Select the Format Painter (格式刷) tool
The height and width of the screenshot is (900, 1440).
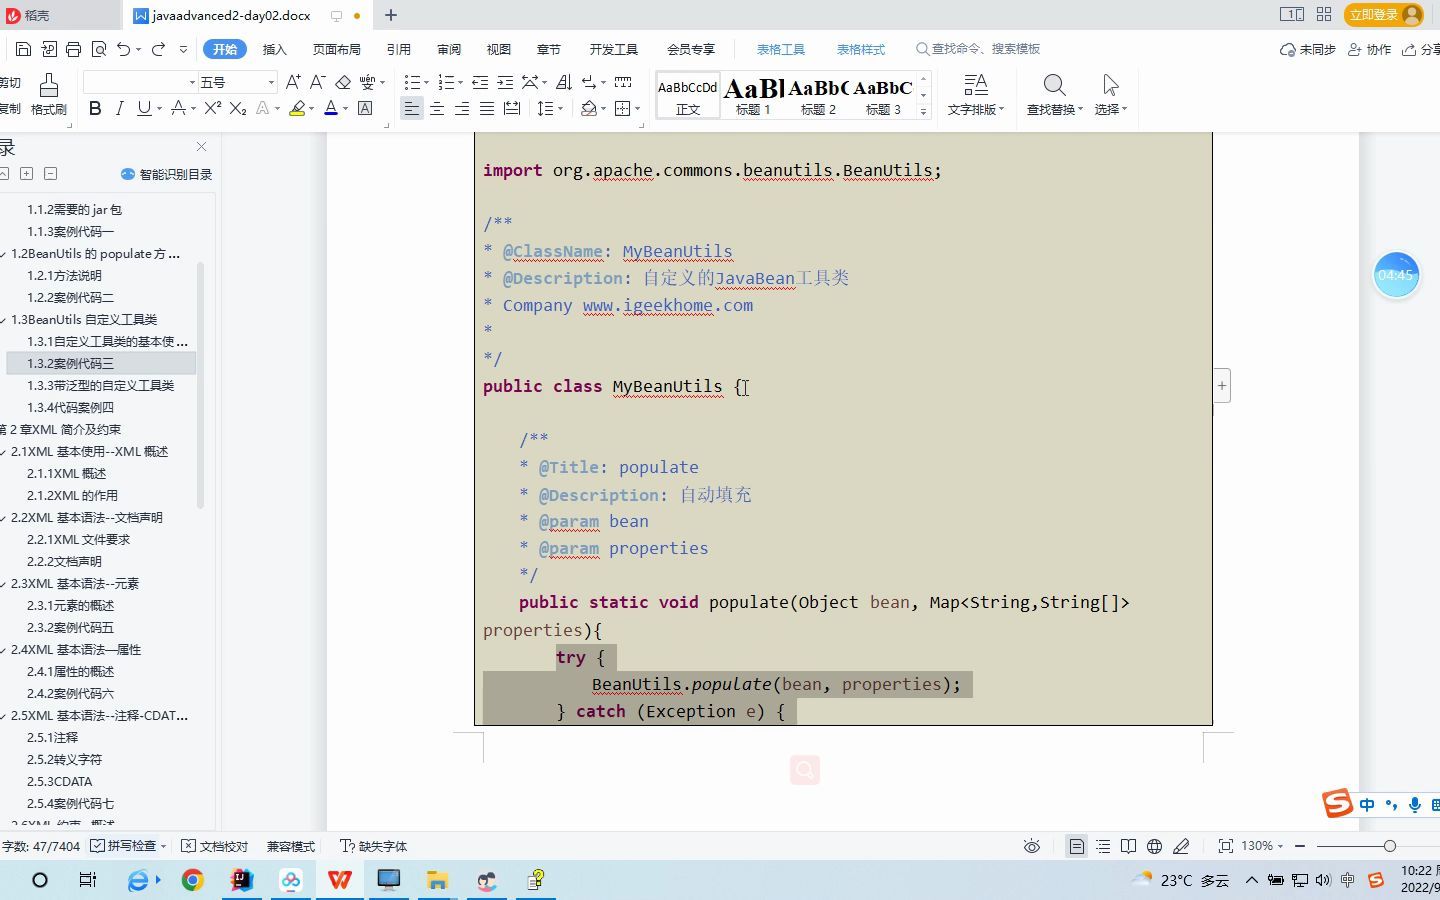click(48, 95)
